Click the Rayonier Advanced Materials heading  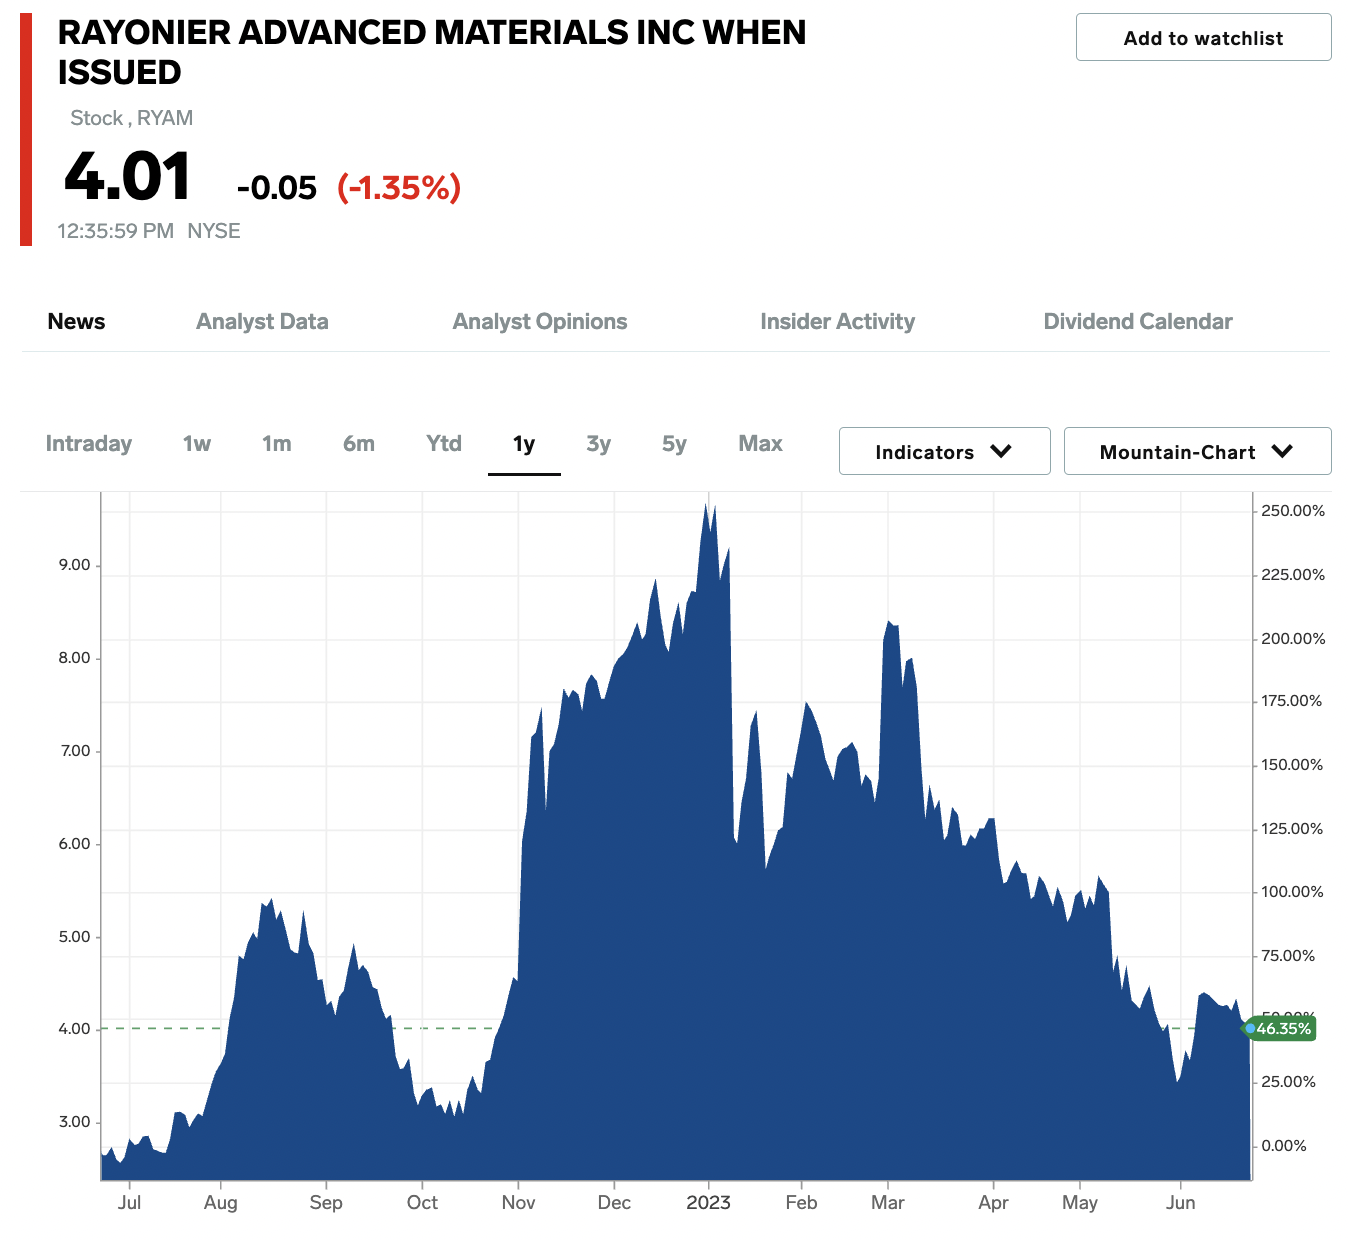coord(432,52)
